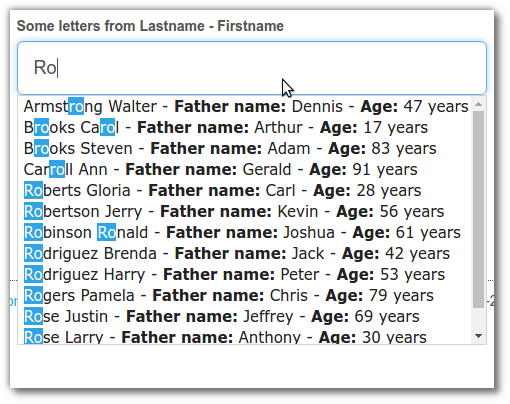Click the scrollbar up arrow
510x404 pixels.
[479, 104]
